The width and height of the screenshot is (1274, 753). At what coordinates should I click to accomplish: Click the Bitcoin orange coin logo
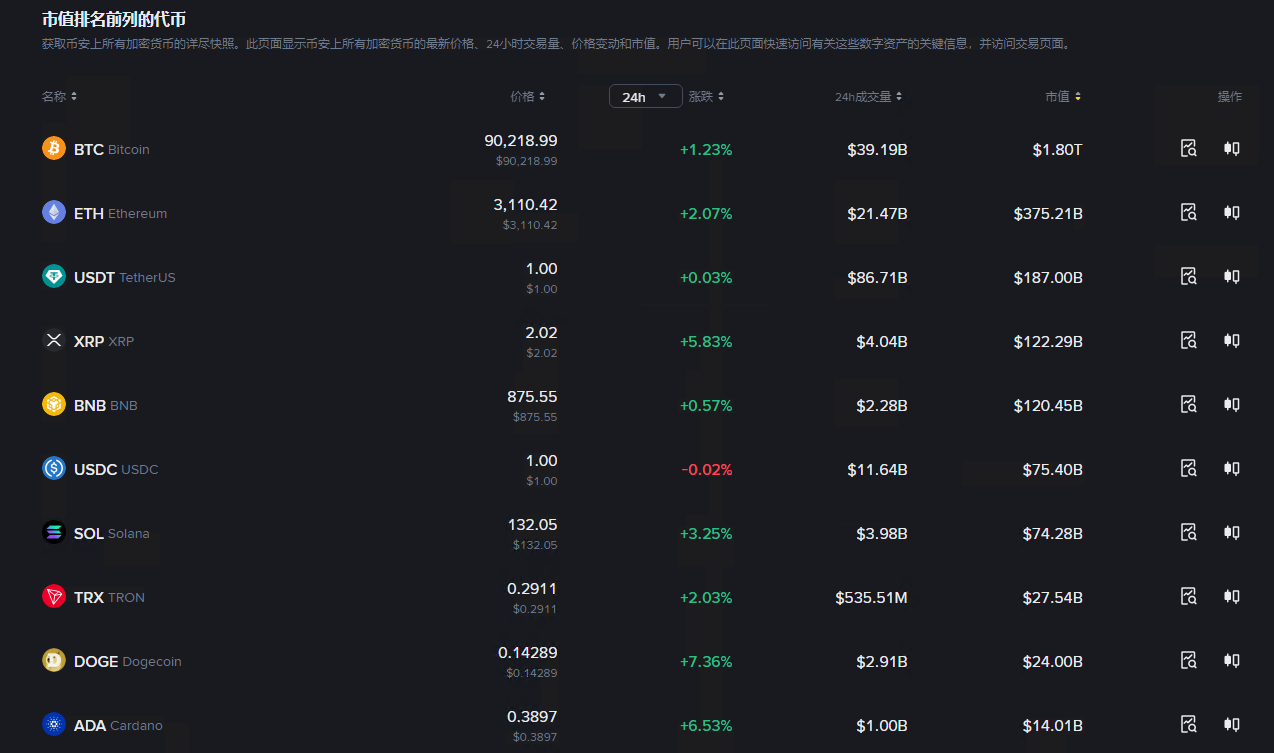click(54, 149)
